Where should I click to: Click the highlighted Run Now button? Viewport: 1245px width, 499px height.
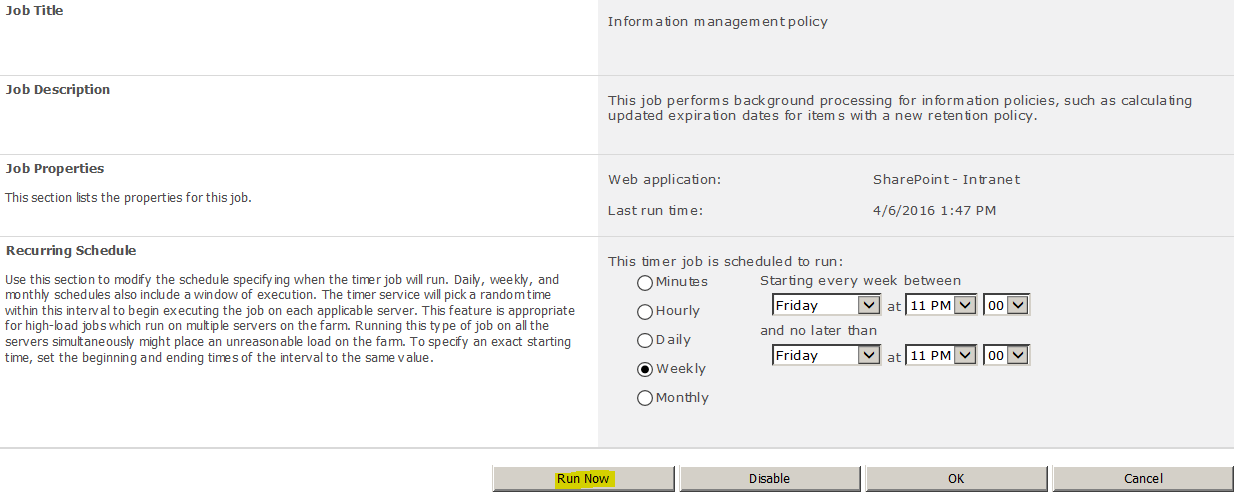(583, 479)
